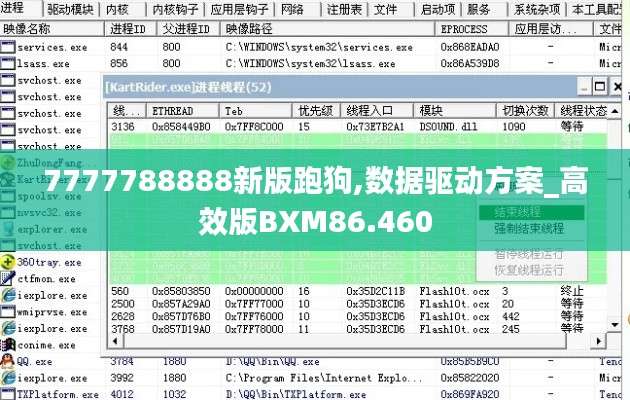
Task: Open the 应用层钩子 tab
Action: tap(239, 9)
